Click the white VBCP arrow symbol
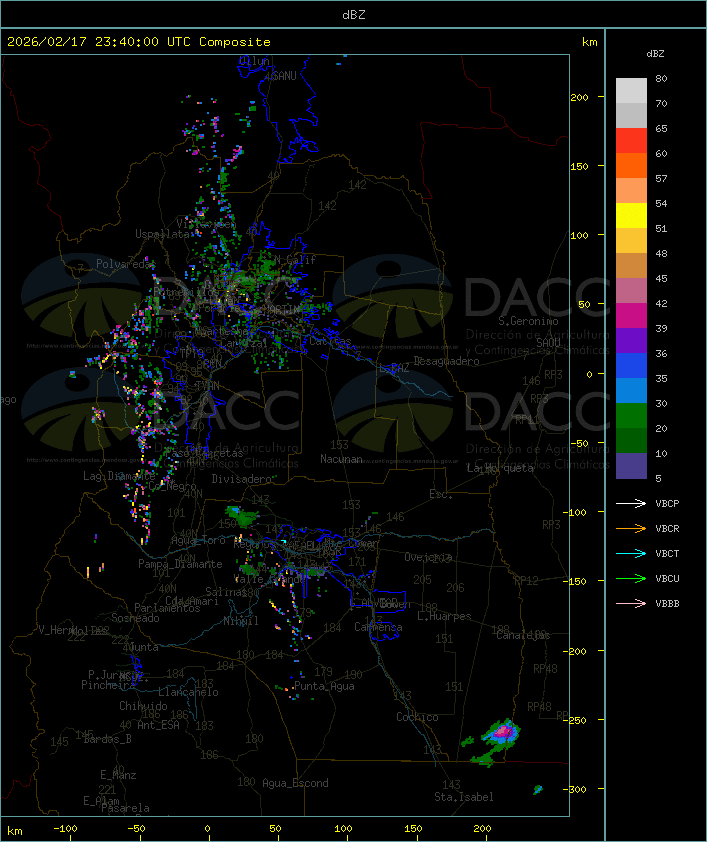Screen dimensions: 707x842 (x=631, y=503)
